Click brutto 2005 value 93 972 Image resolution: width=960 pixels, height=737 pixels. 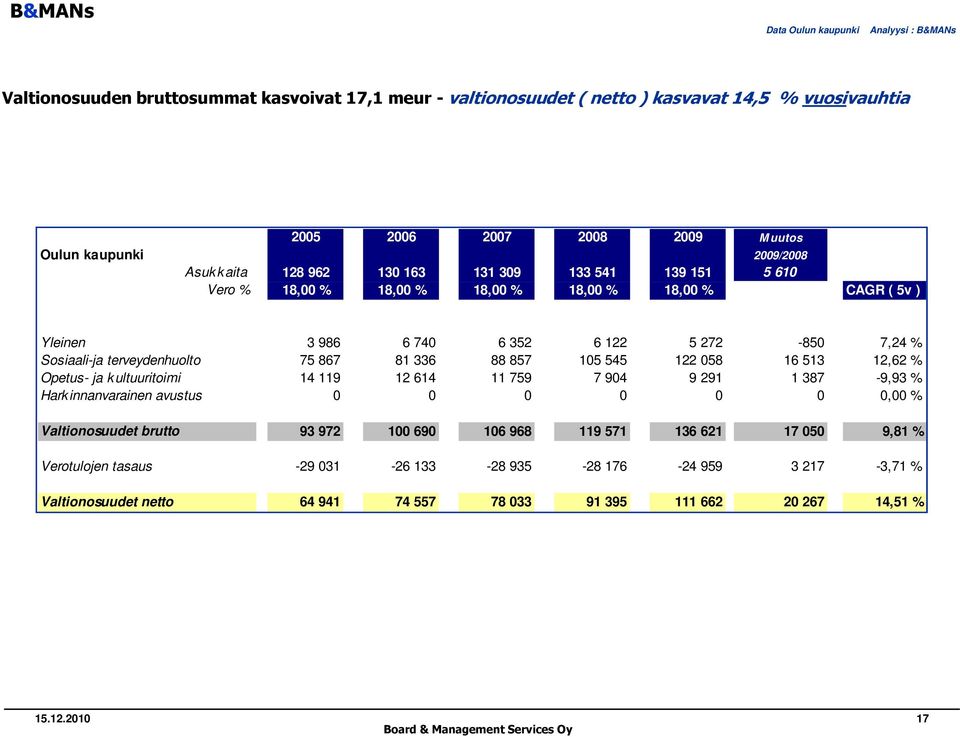320,432
